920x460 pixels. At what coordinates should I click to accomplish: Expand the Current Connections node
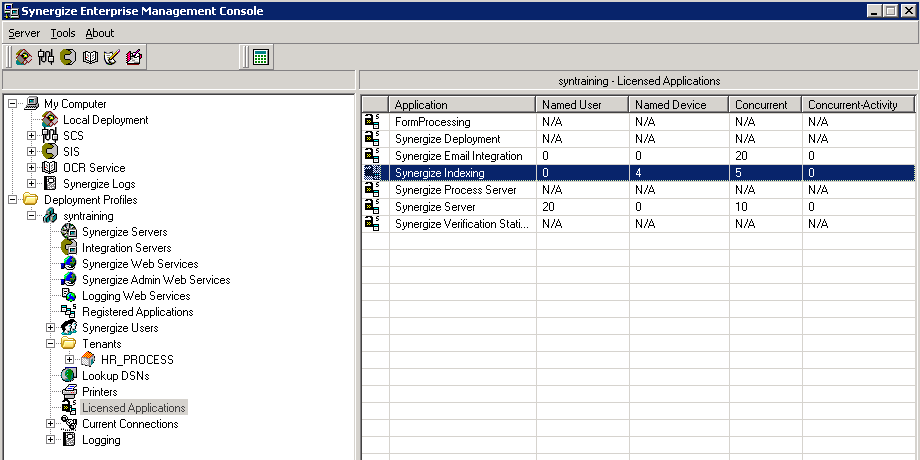[x=50, y=423]
